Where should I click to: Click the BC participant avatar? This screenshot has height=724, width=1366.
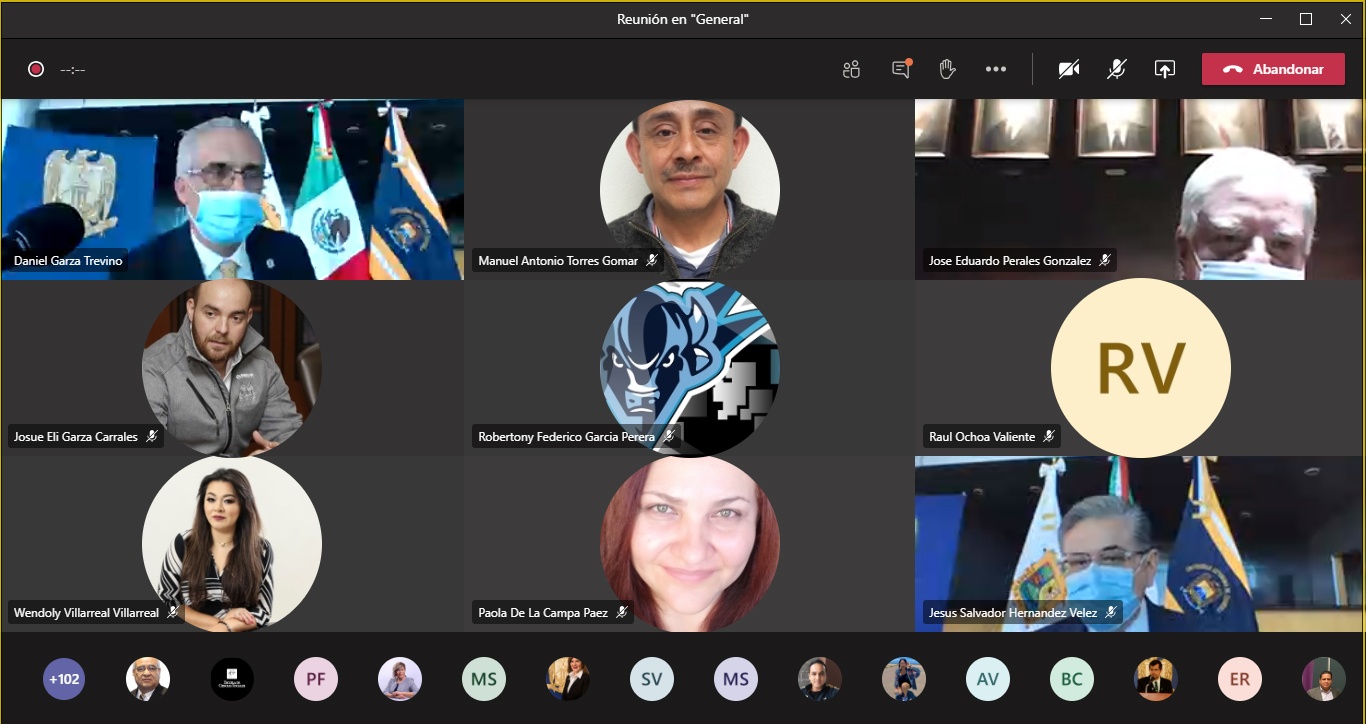[1072, 679]
